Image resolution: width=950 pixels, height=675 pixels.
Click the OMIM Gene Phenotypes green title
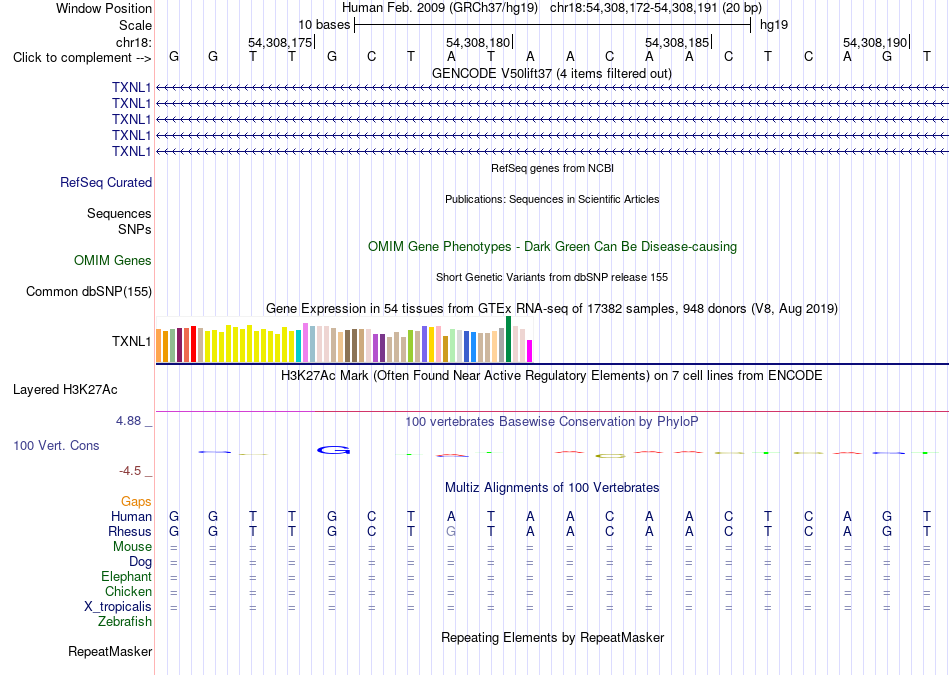[x=553, y=247]
